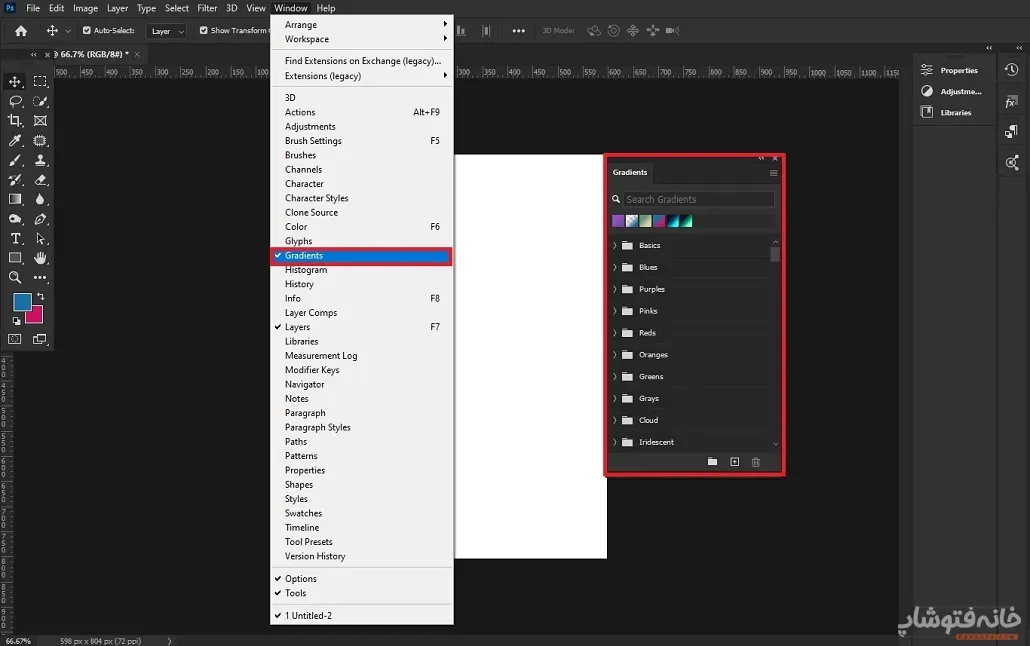This screenshot has width=1030, height=646.
Task: Open the Auto-Select Layer dropdown
Action: click(166, 31)
